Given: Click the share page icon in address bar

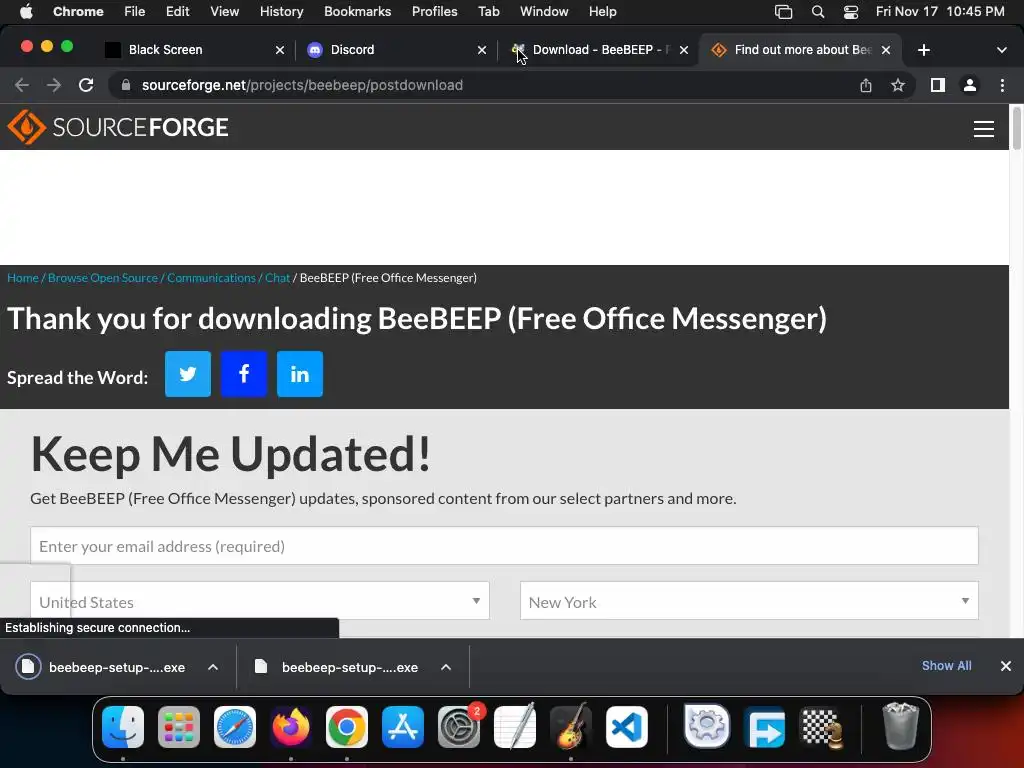Looking at the screenshot, I should pyautogui.click(x=866, y=85).
